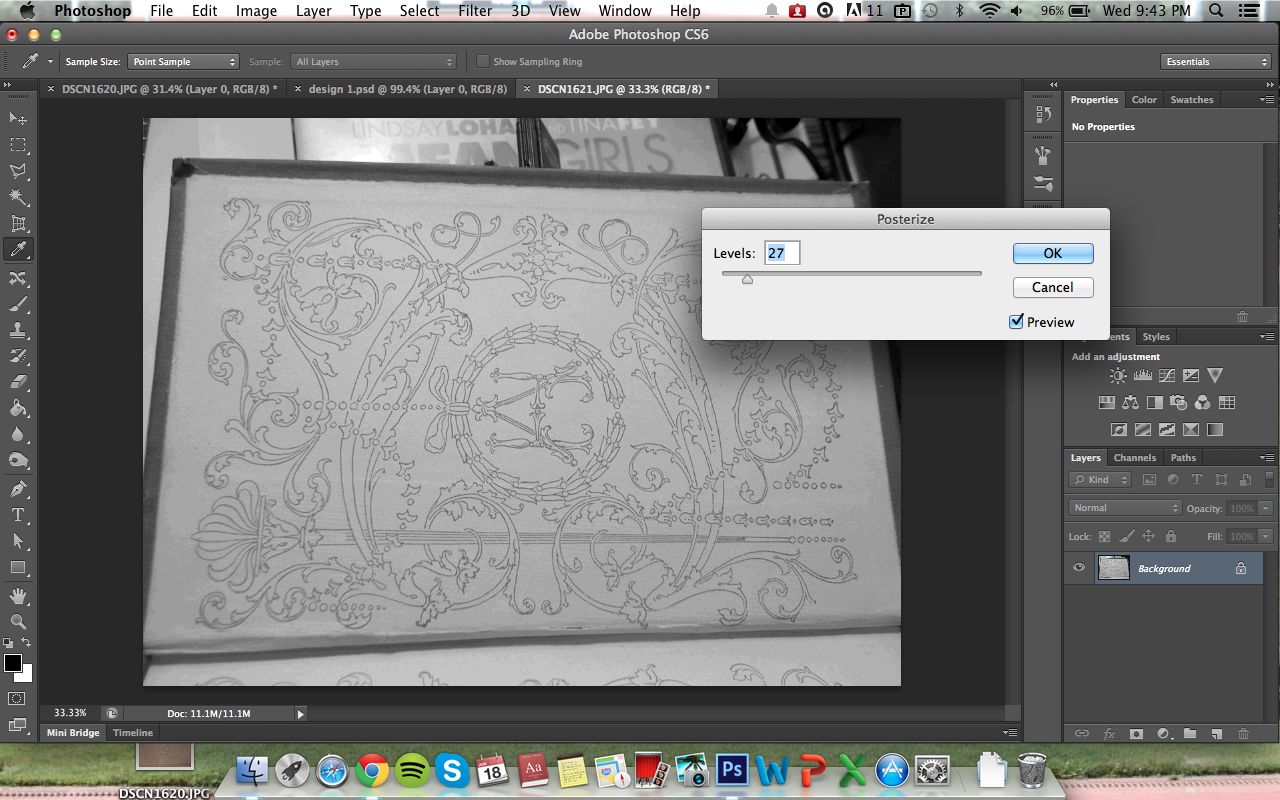Open the Sample Size dropdown

click(x=183, y=62)
